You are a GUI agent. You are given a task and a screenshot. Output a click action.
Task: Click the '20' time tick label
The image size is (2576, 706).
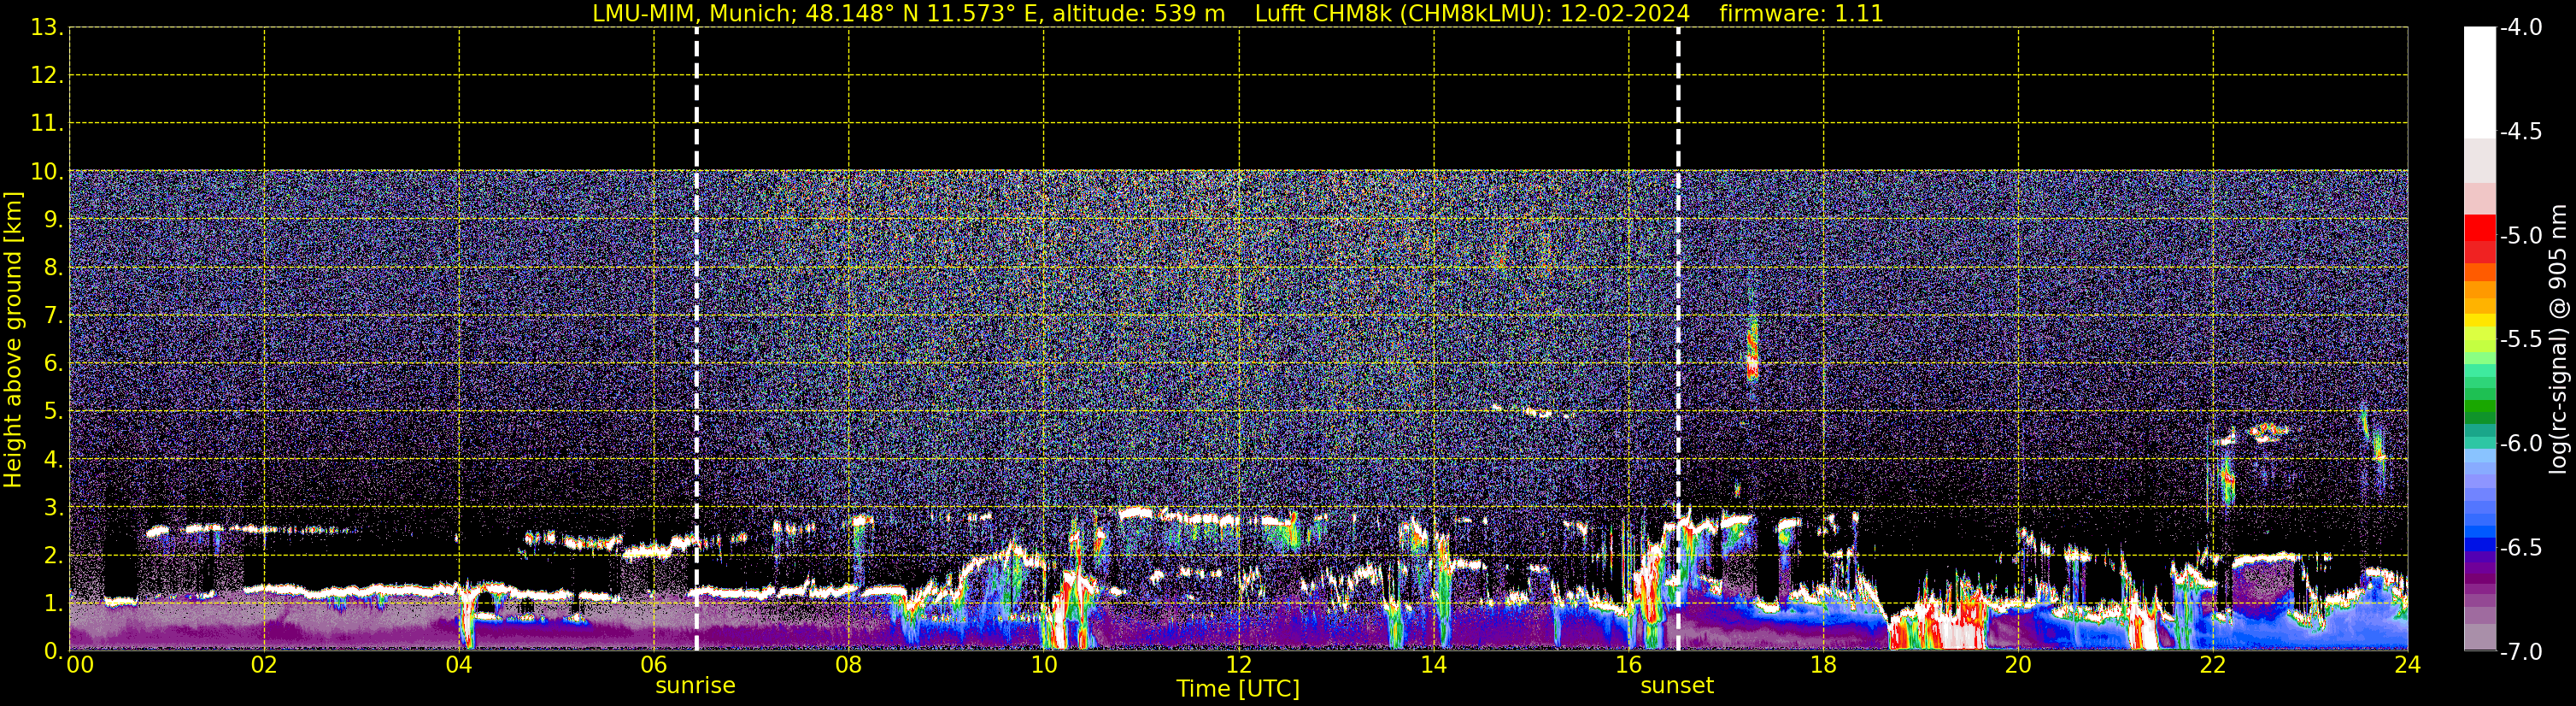[2018, 665]
